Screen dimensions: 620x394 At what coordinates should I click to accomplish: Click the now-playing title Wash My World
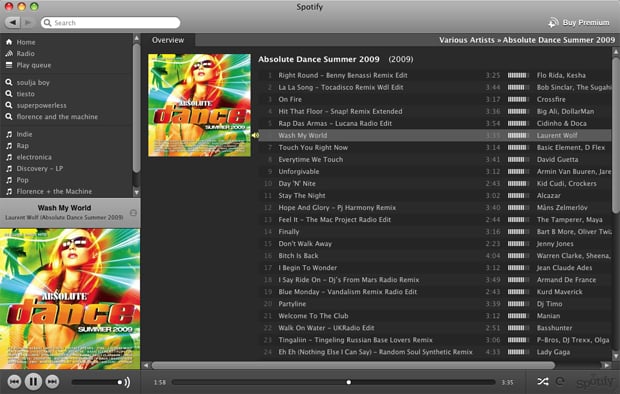coord(64,208)
